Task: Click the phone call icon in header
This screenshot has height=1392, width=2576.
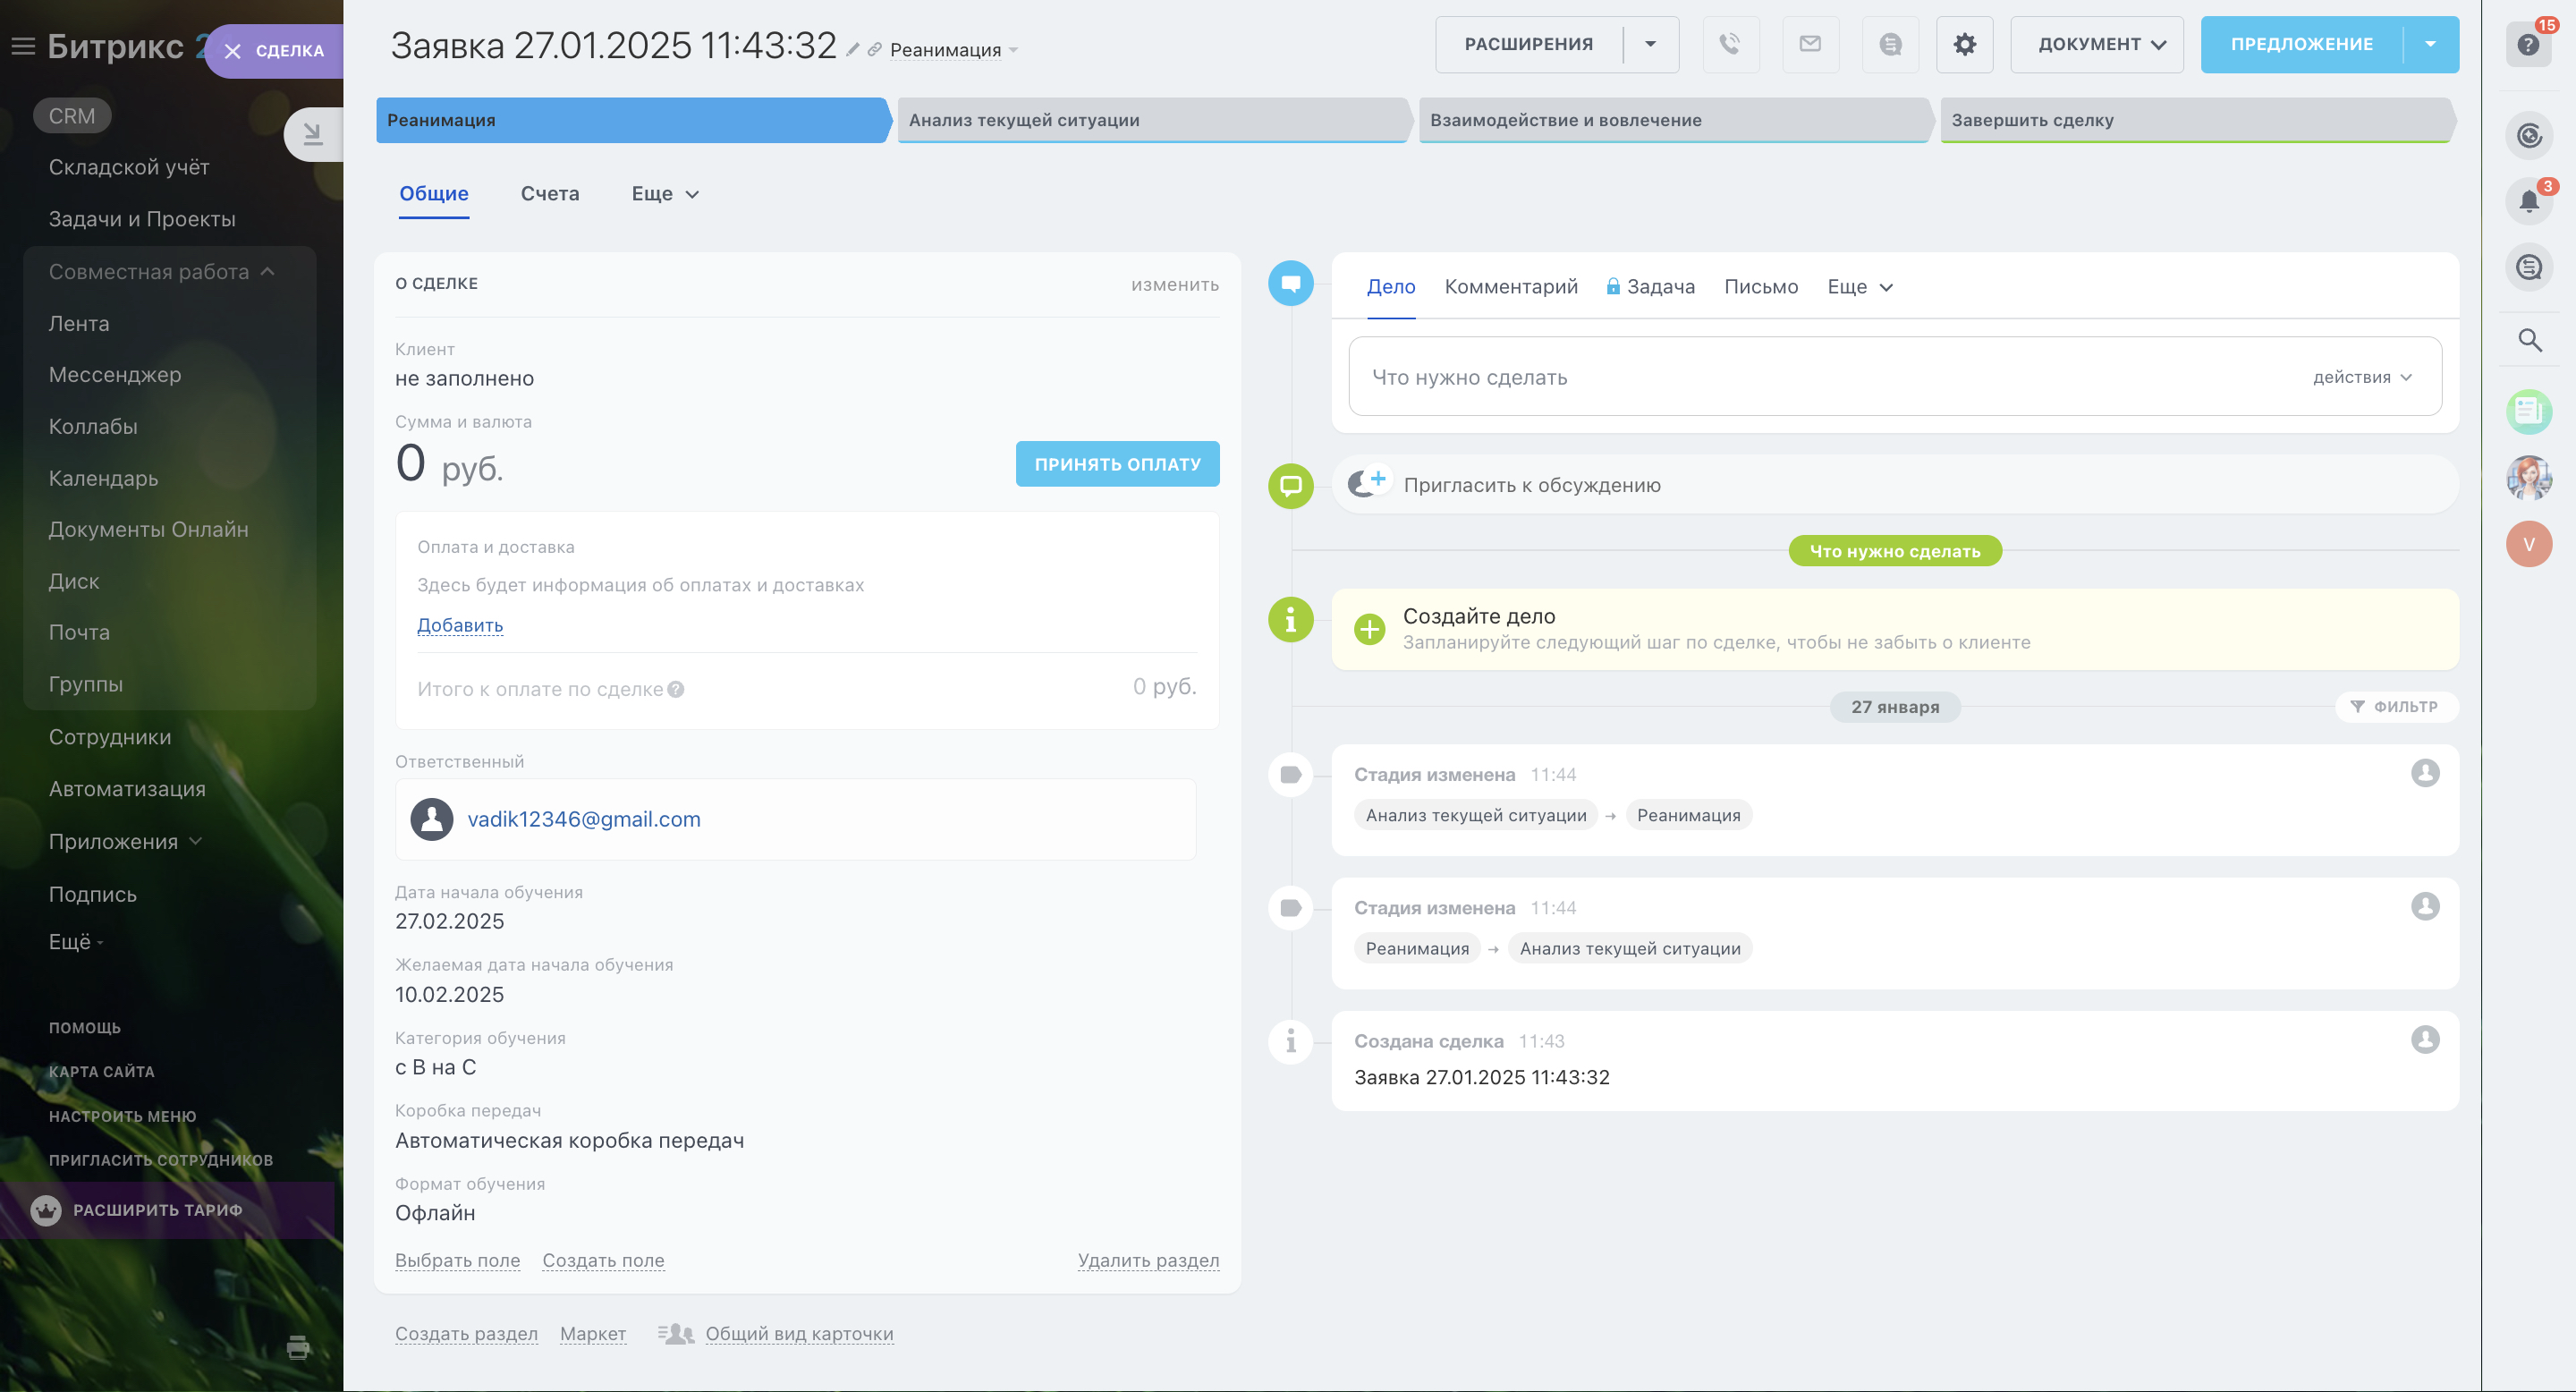Action: (x=1730, y=44)
